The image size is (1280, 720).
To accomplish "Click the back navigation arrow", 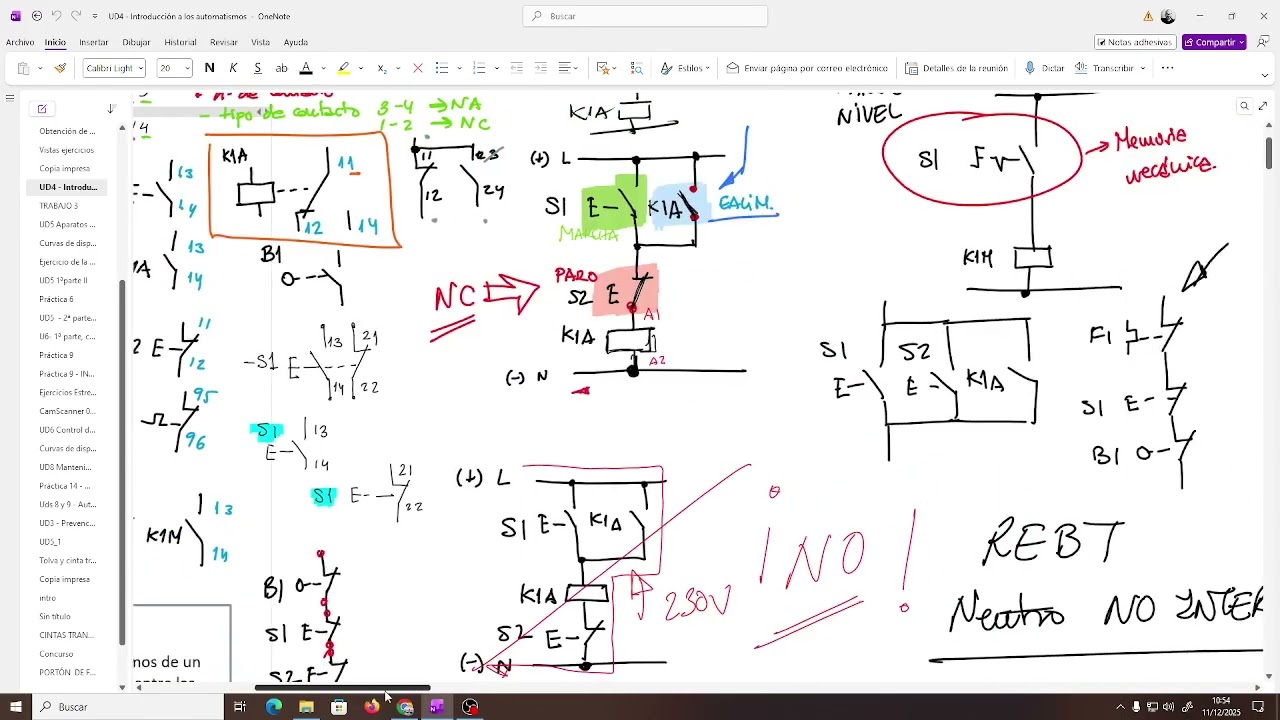I will [37, 16].
